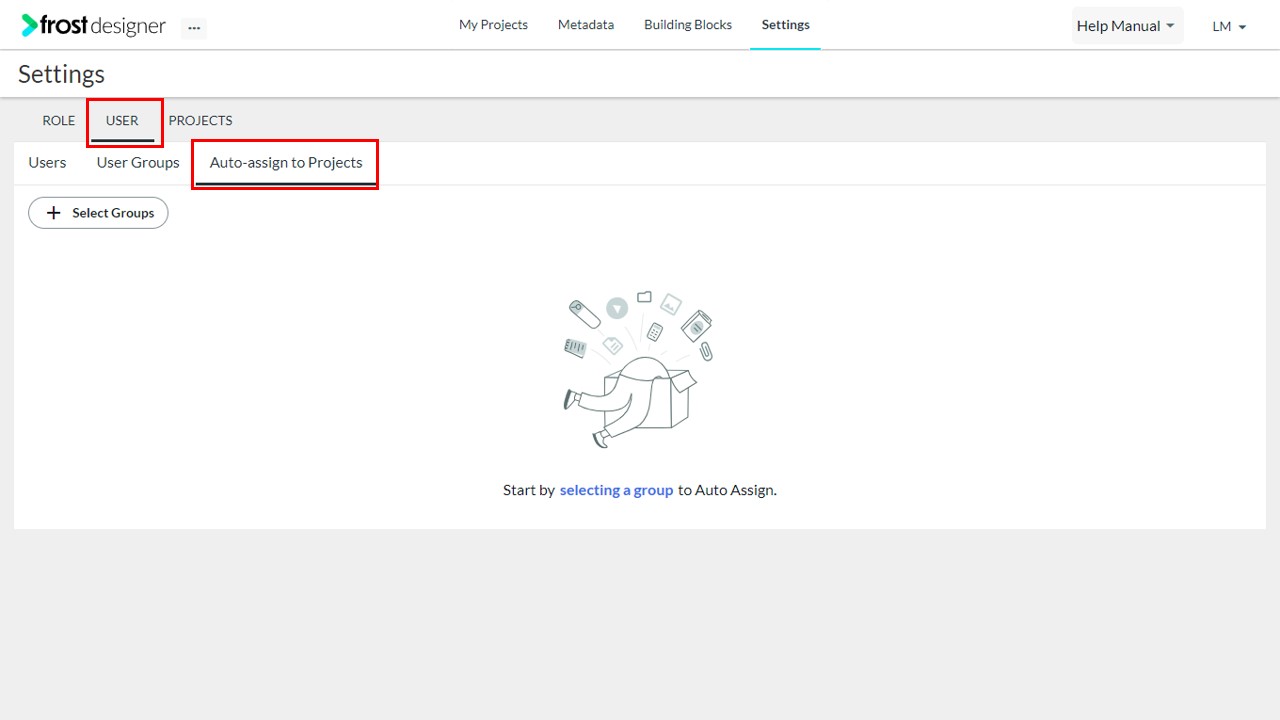Screen dimensions: 1280x720
Task: Select Auto-assign to Projects sub-tab
Action: tap(286, 162)
